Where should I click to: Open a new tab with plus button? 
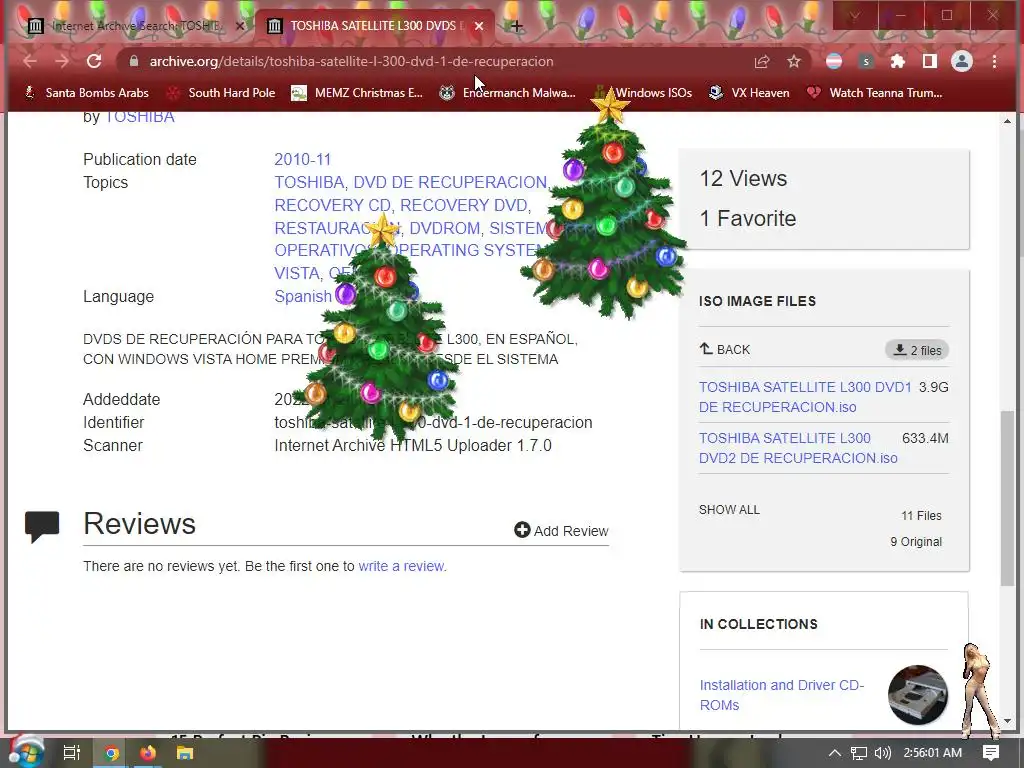(517, 26)
